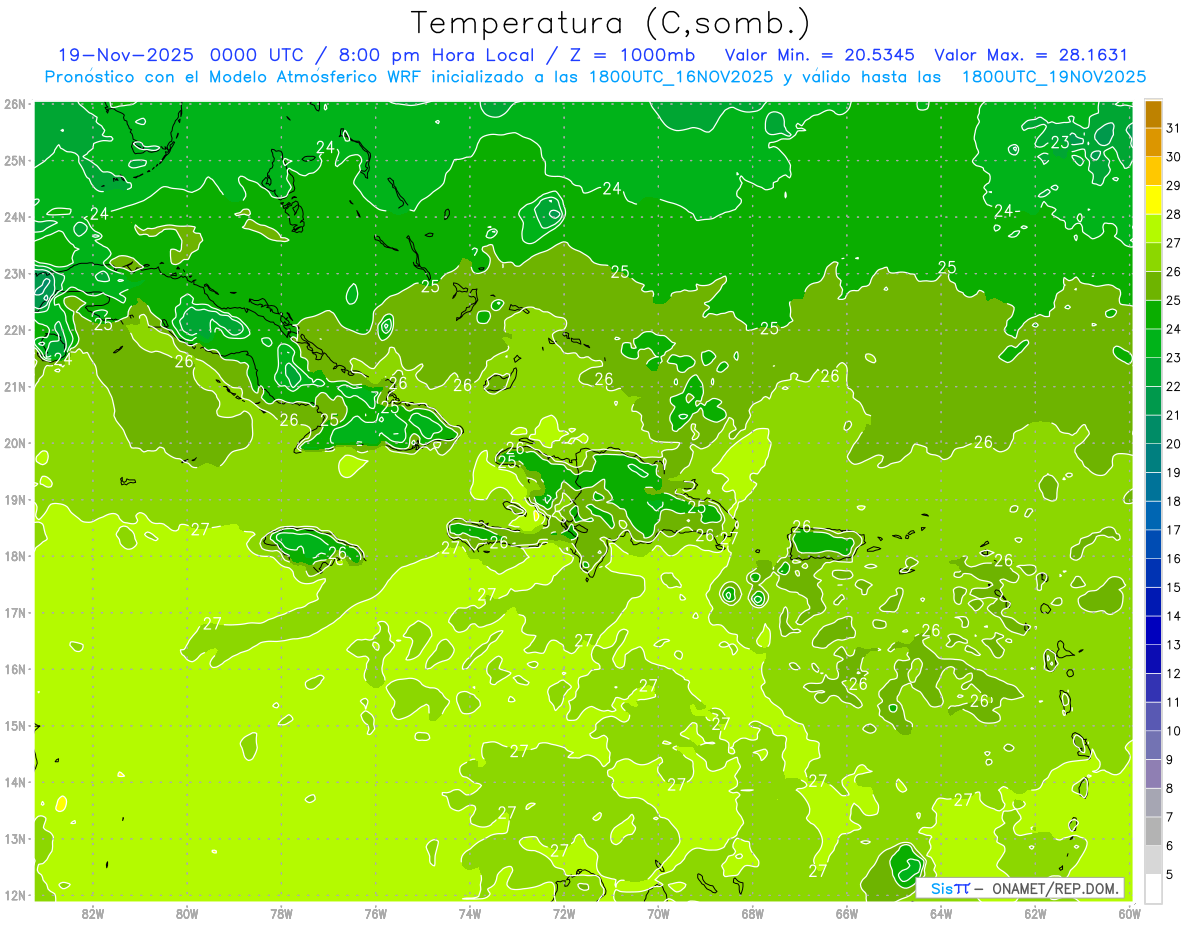
Task: Click the brown color bar segment above 31
Action: point(1153,114)
